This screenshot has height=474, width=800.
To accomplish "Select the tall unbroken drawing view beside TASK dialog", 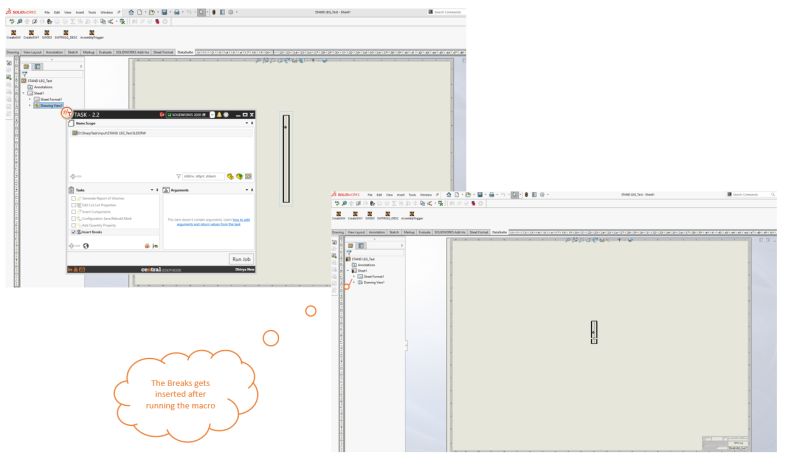I will pyautogui.click(x=286, y=159).
